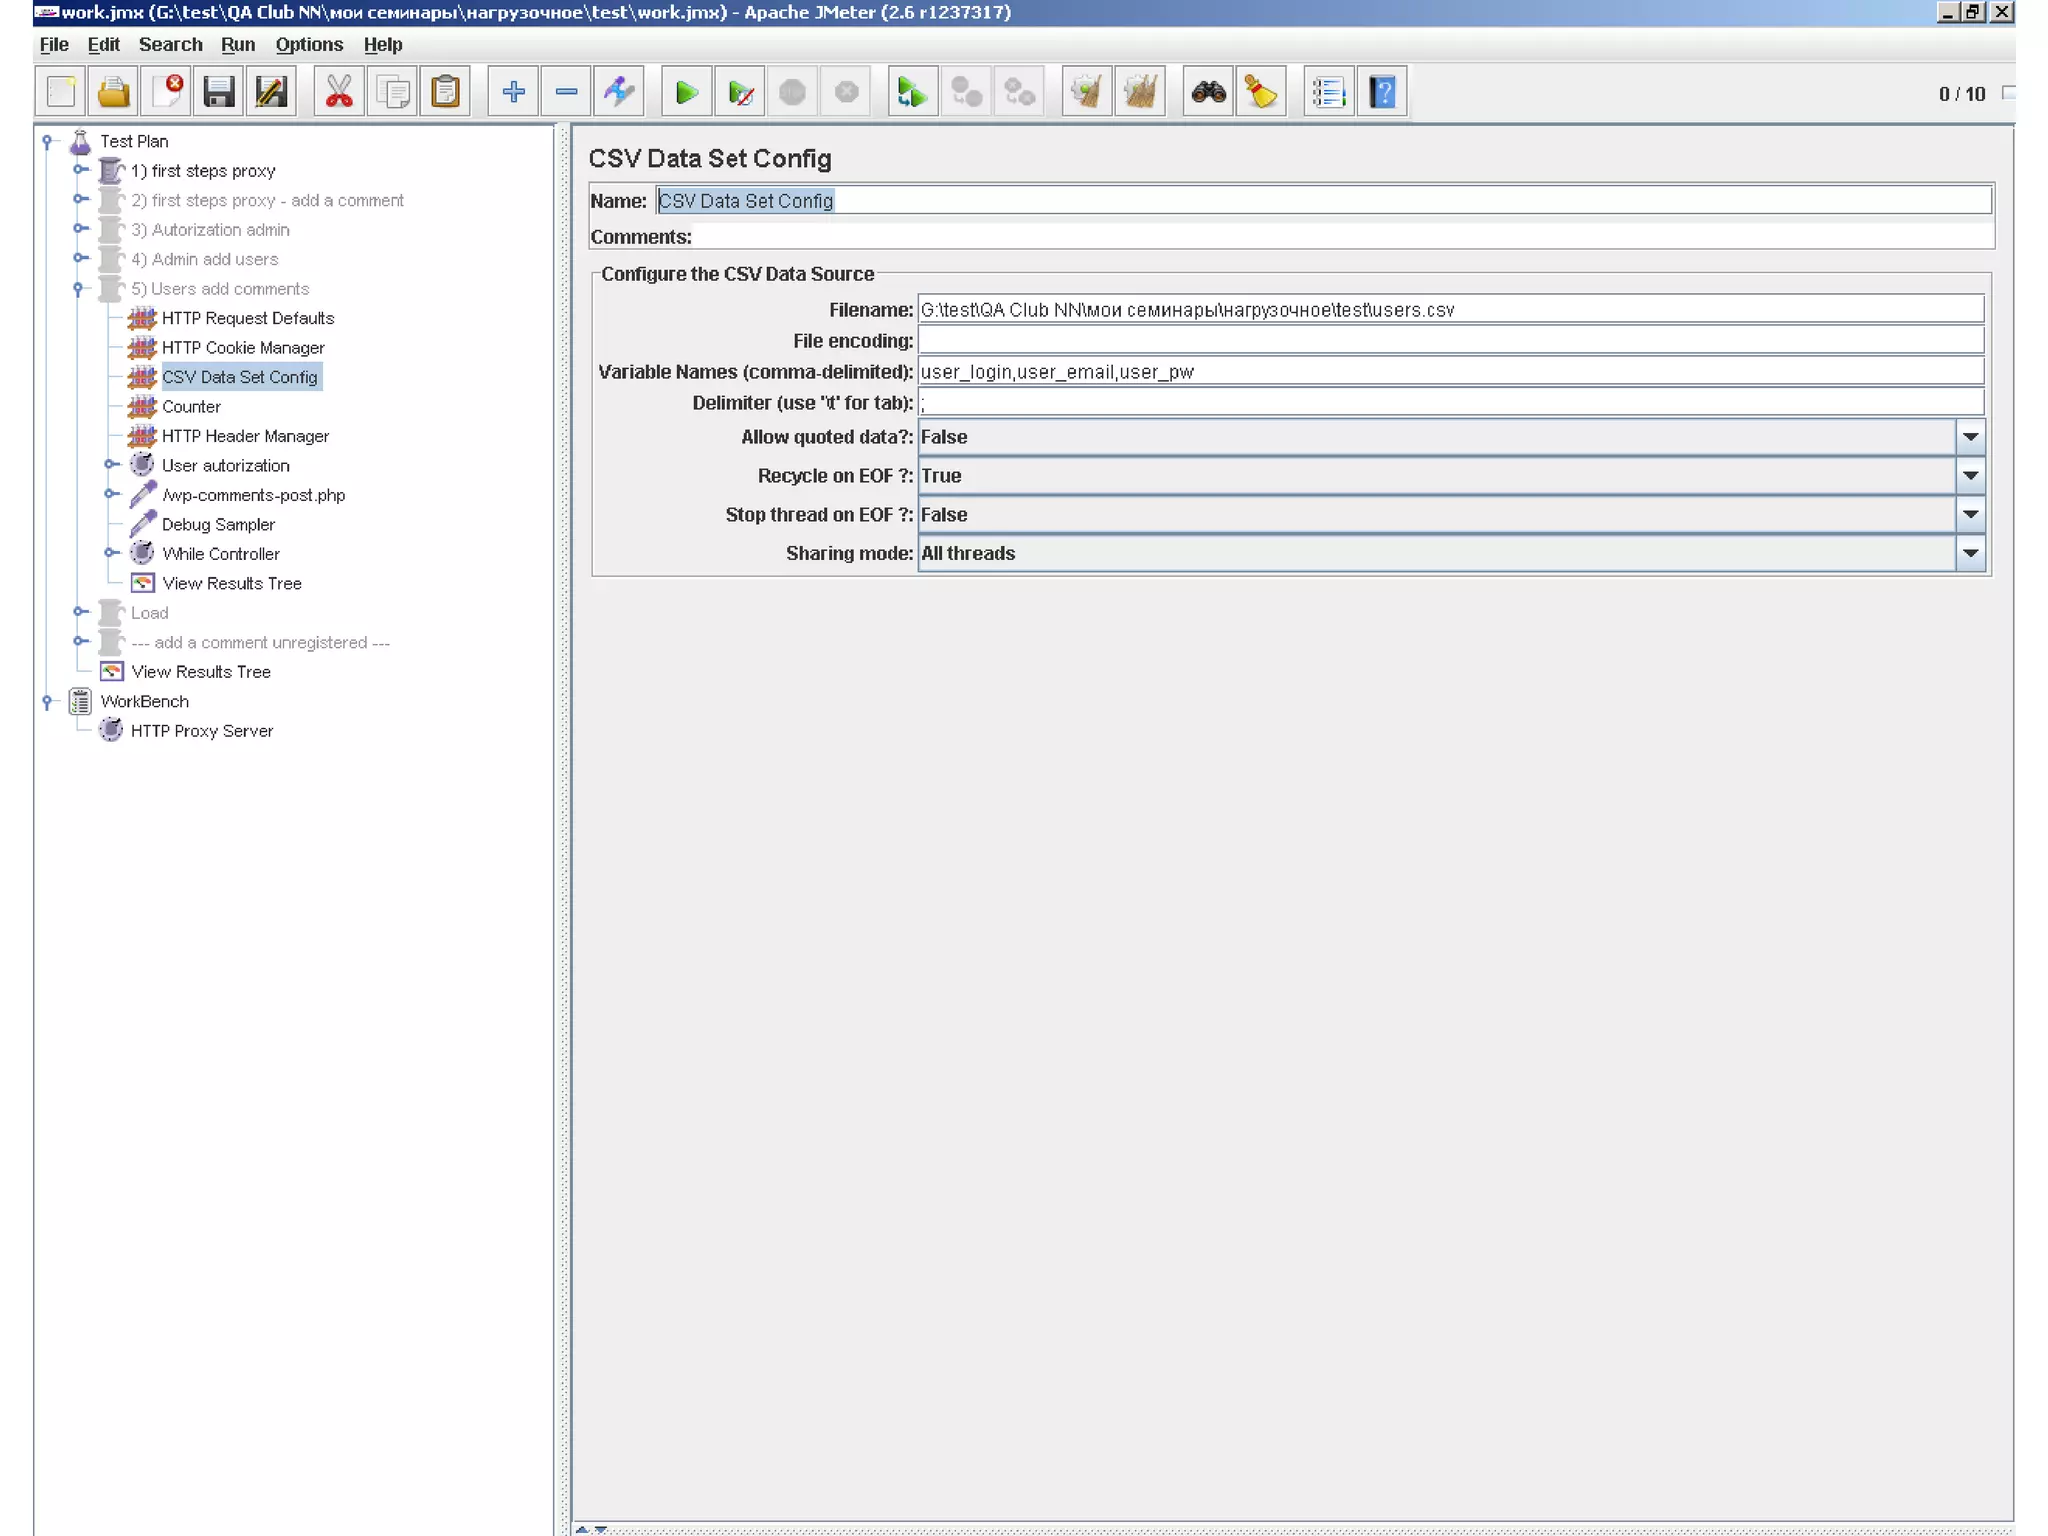Viewport: 2048px width, 1536px height.
Task: Open the Options menu
Action: click(309, 45)
